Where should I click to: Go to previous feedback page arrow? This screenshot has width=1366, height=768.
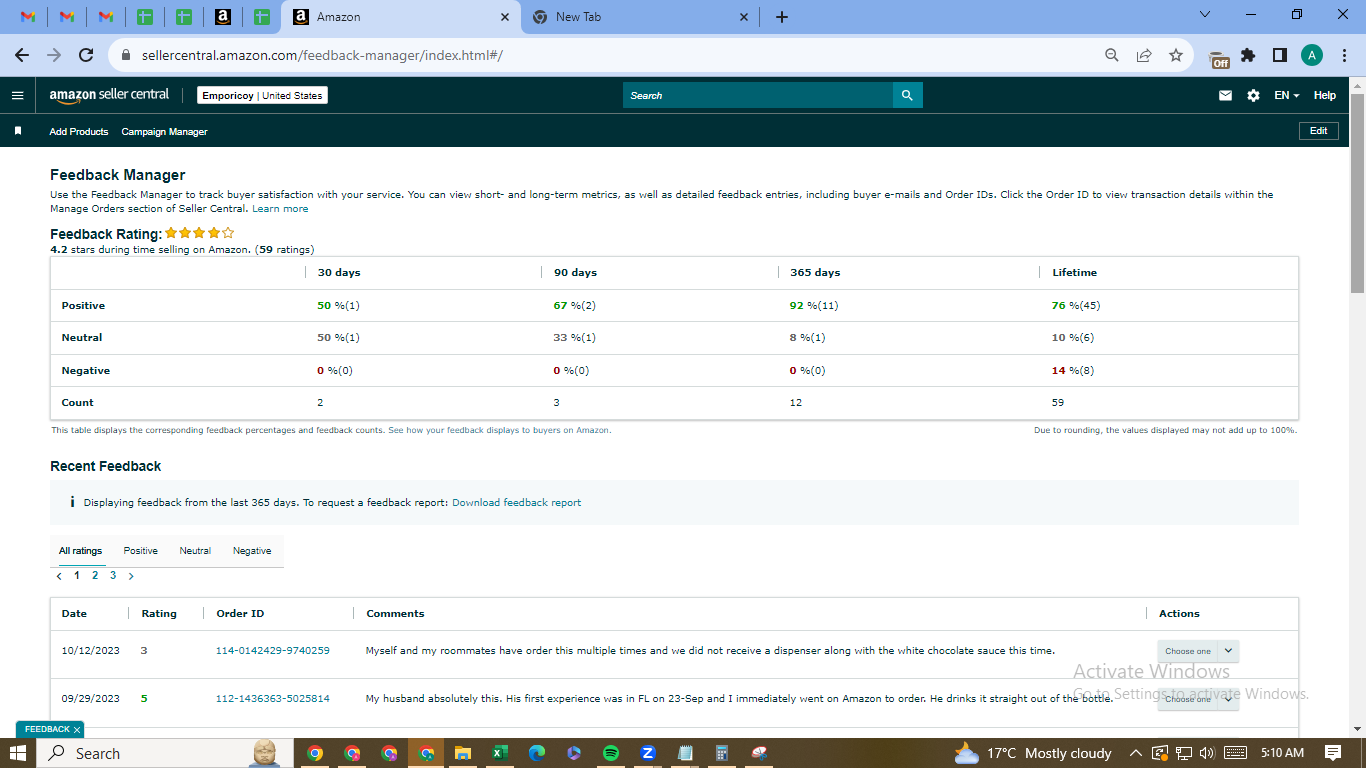pyautogui.click(x=59, y=576)
